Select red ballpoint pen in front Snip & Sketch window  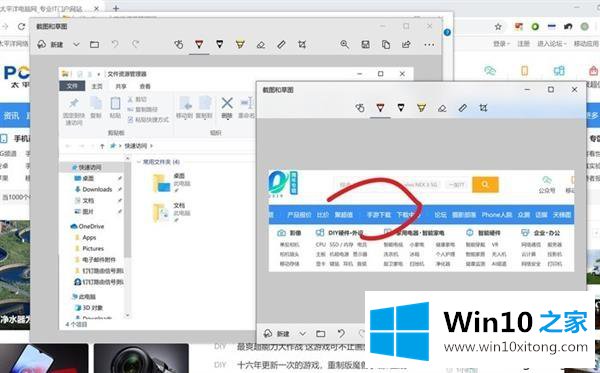tap(380, 108)
